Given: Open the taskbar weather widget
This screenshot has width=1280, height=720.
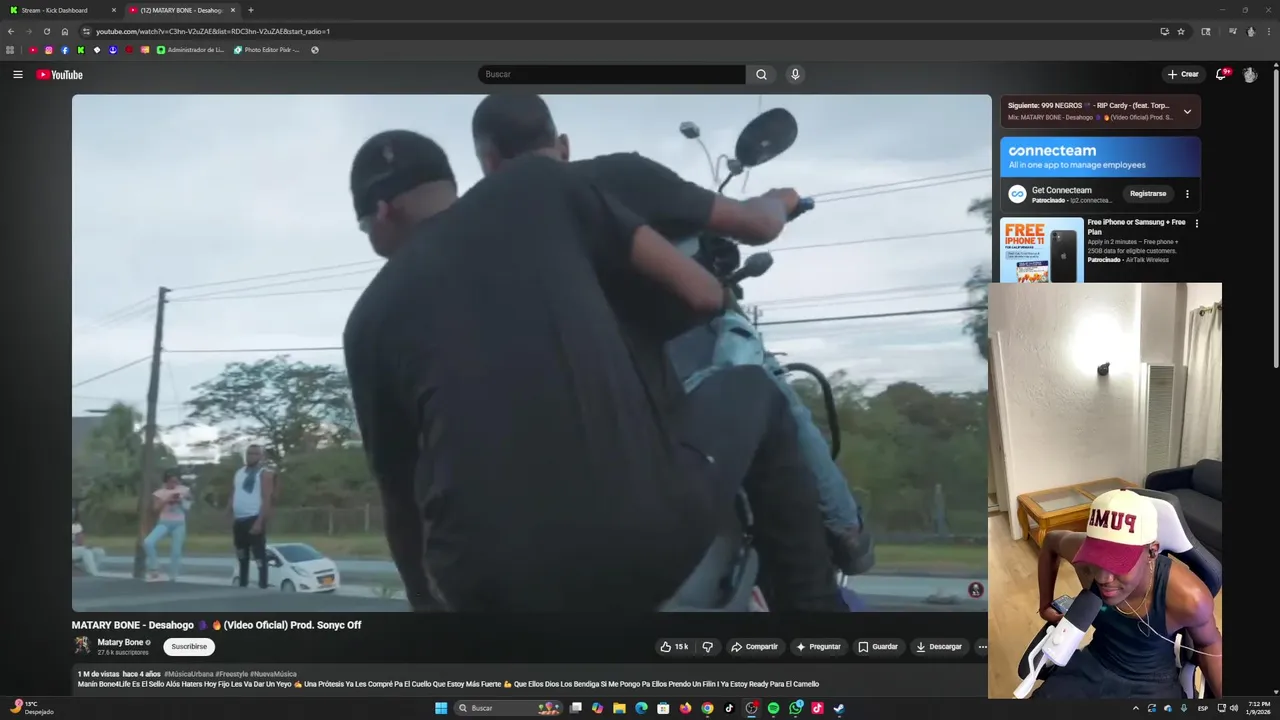Looking at the screenshot, I should [30, 708].
